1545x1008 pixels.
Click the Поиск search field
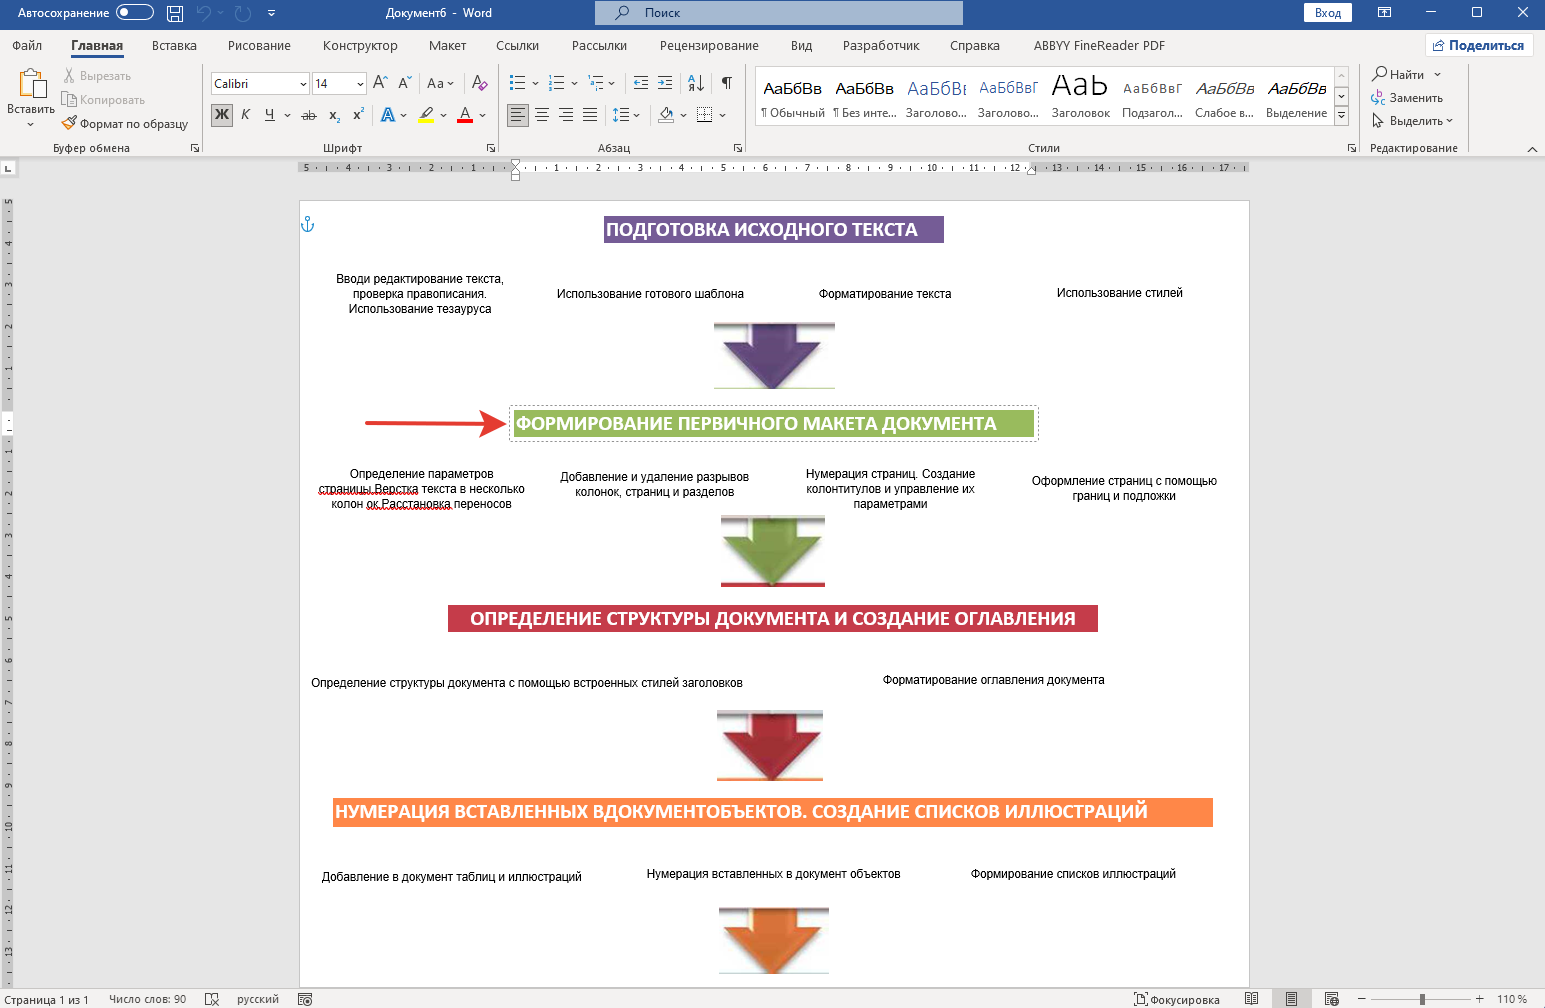coord(778,13)
